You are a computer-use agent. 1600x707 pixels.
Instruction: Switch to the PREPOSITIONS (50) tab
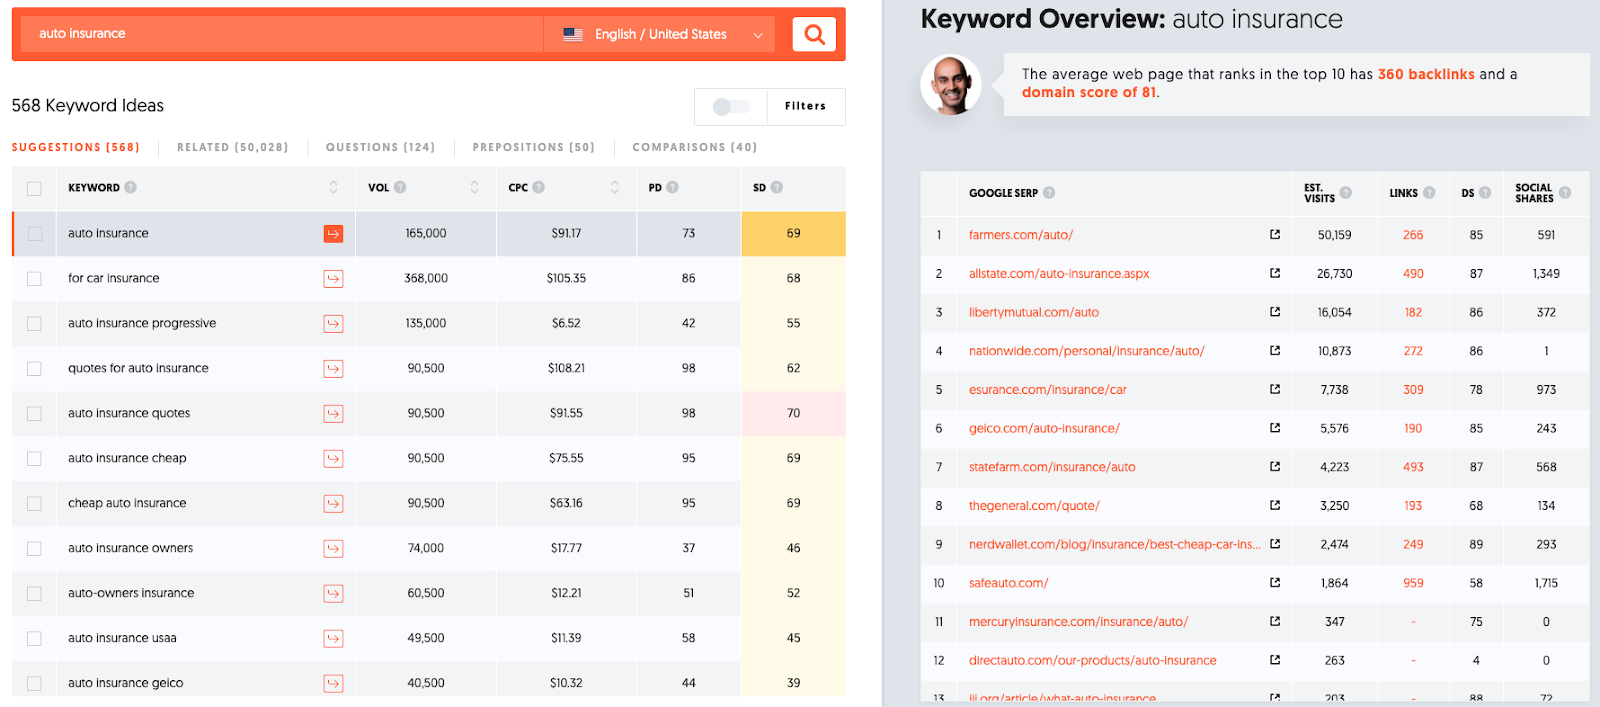click(533, 147)
